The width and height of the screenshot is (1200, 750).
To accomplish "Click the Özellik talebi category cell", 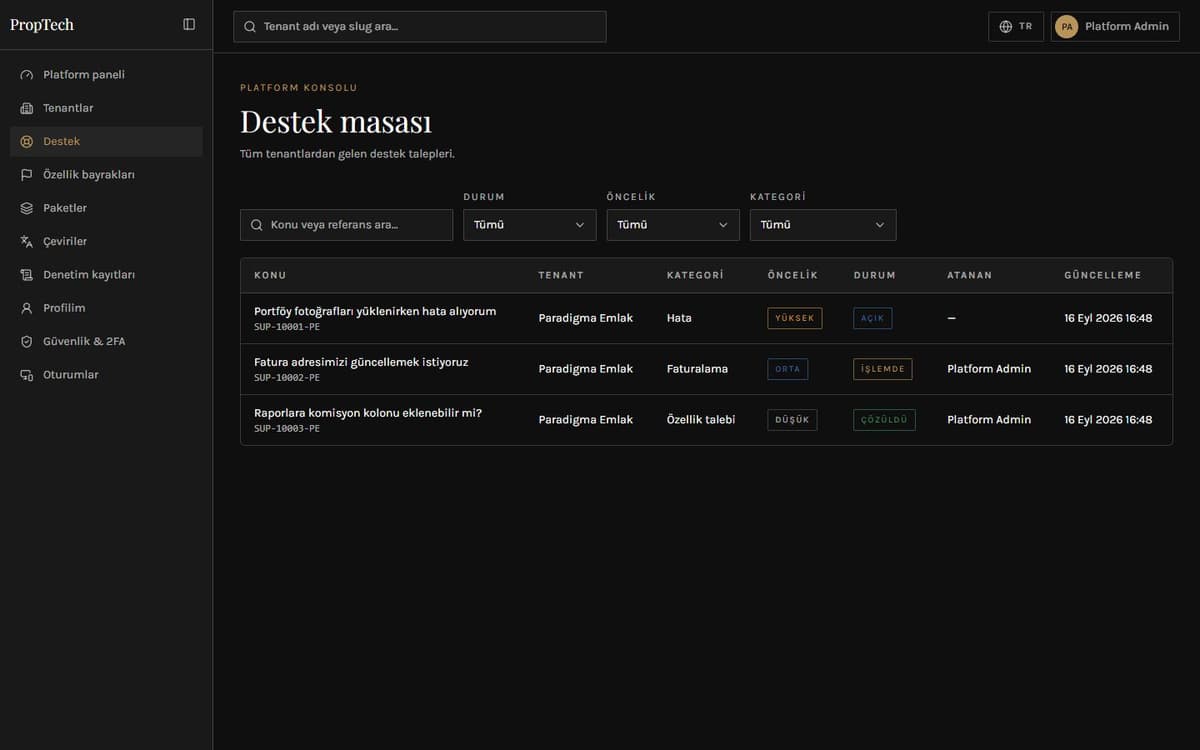I will [701, 420].
